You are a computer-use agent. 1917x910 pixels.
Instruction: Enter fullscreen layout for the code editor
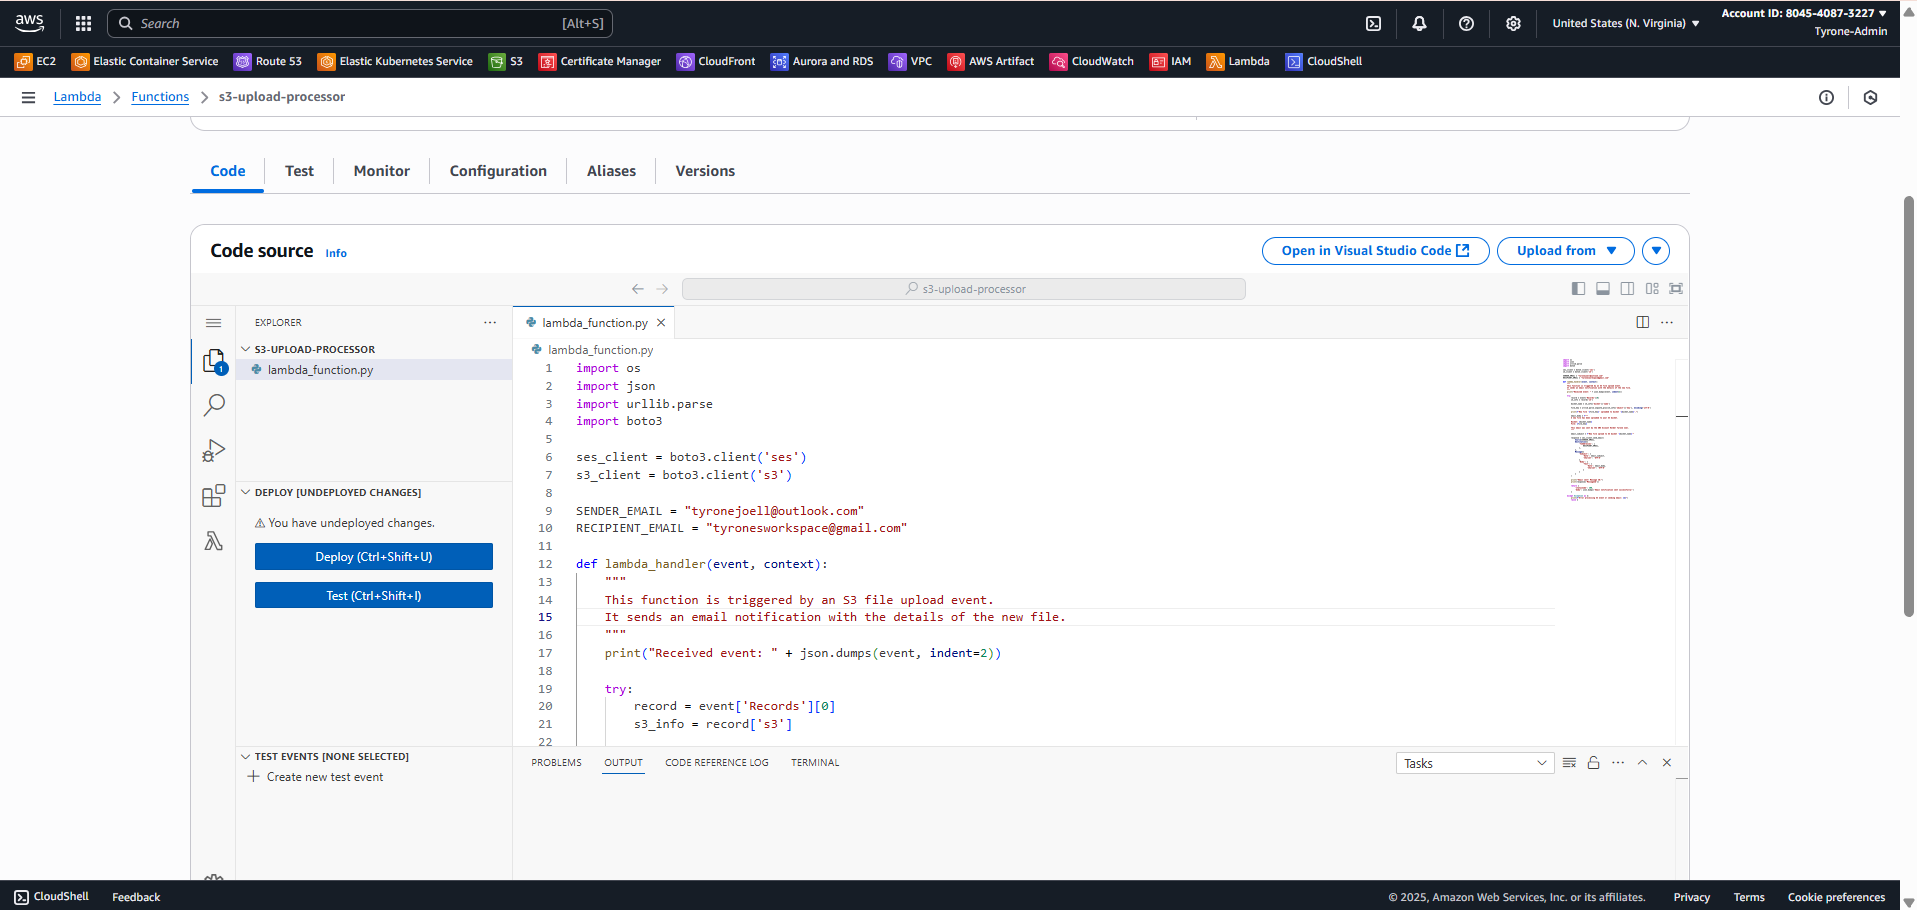1676,288
